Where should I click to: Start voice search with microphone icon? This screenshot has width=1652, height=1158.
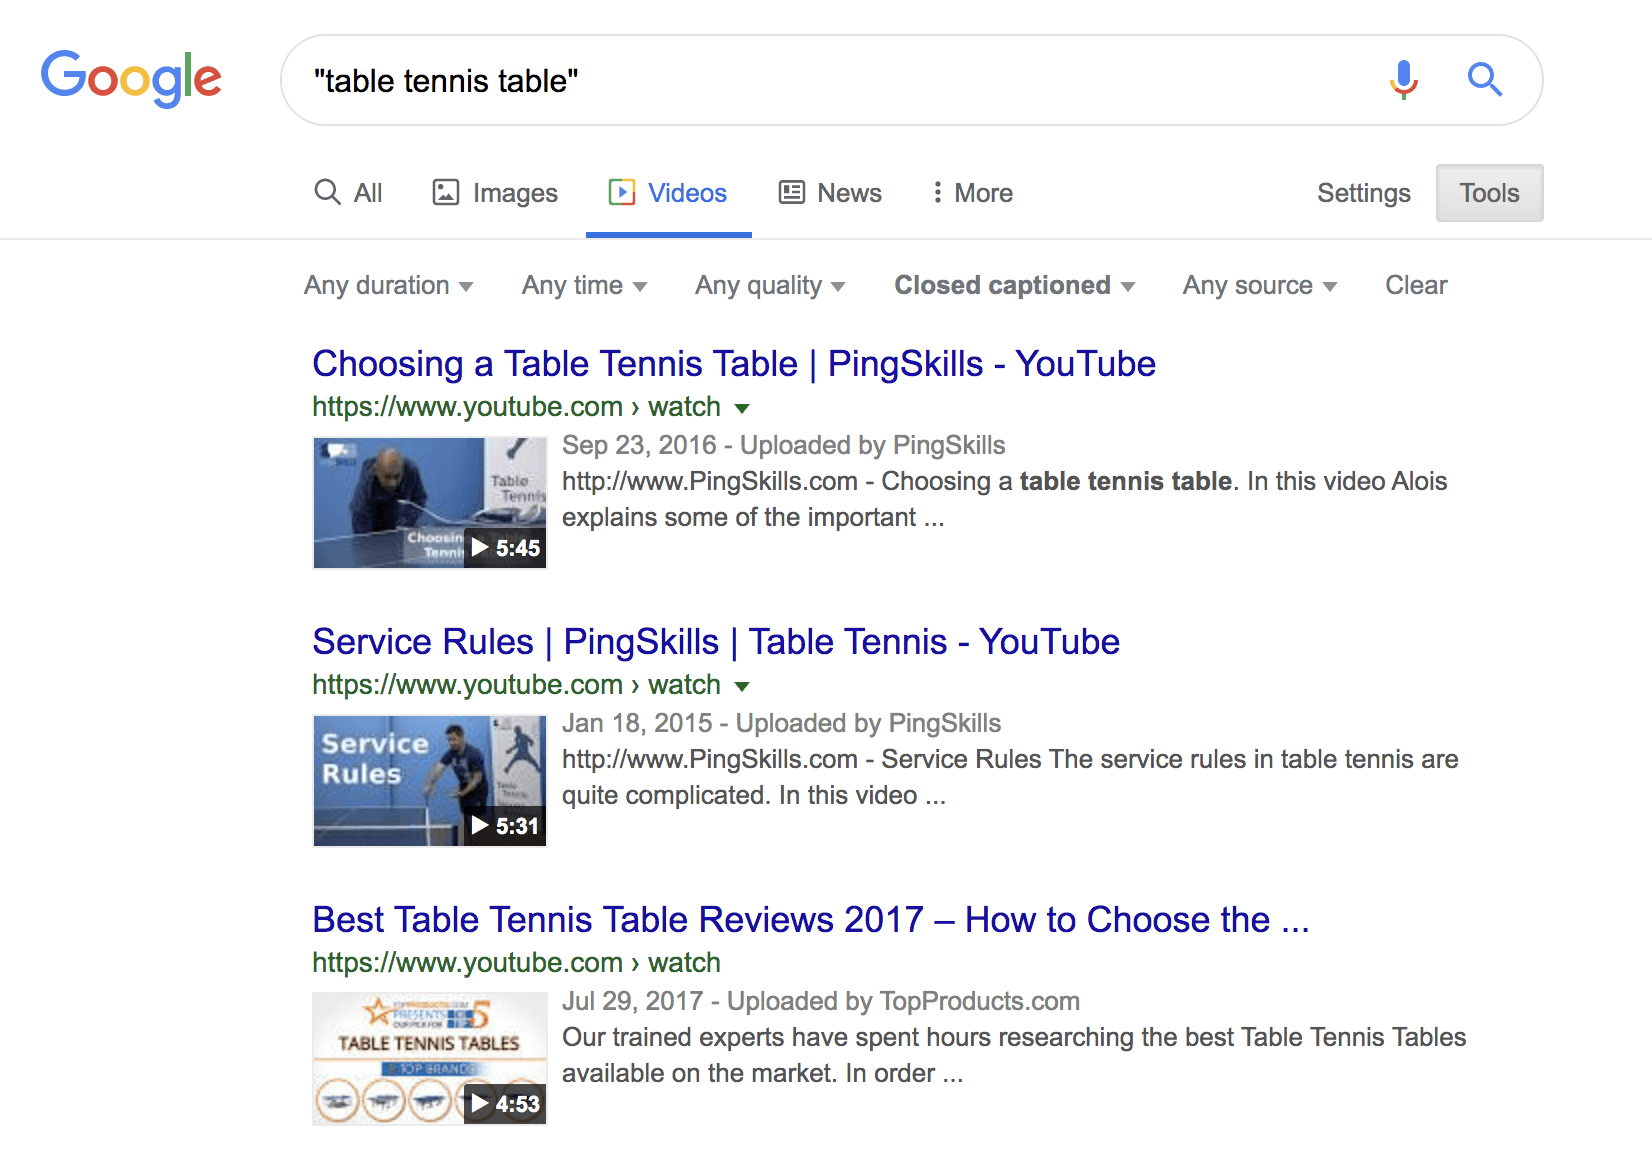pos(1403,79)
